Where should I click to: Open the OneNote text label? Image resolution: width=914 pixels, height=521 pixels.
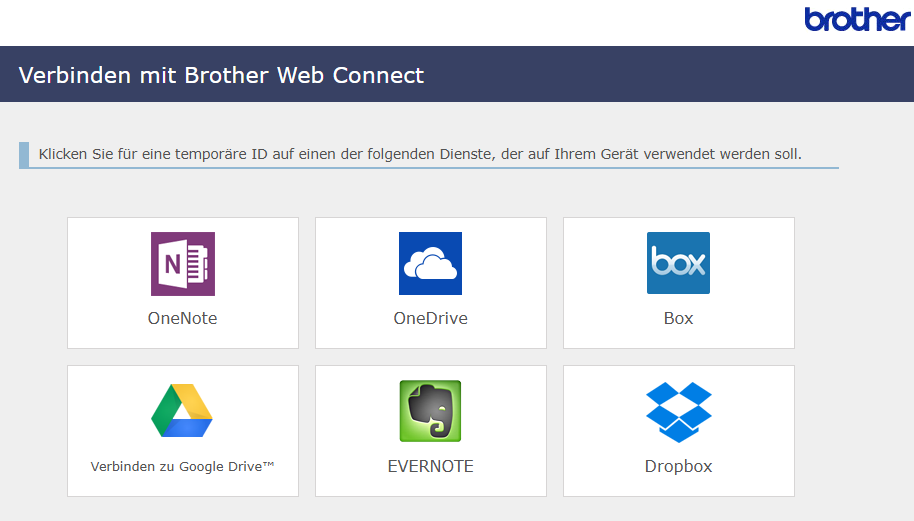(x=182, y=318)
